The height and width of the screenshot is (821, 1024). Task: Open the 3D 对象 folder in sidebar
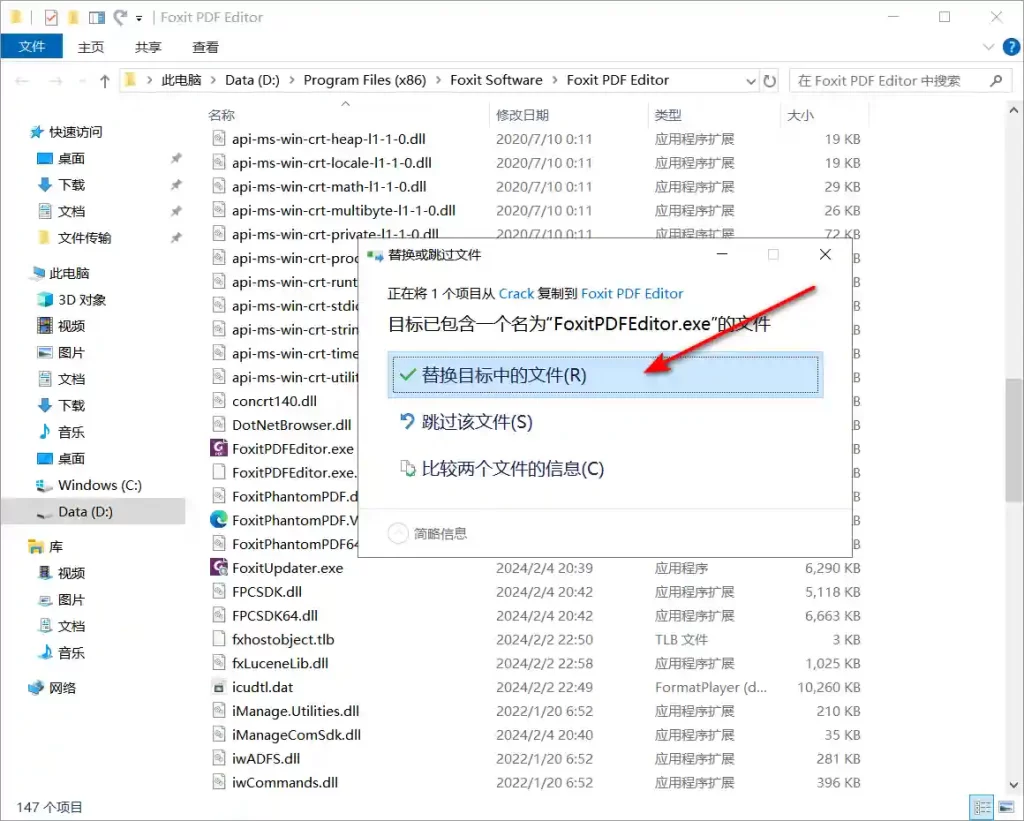[x=44, y=299]
